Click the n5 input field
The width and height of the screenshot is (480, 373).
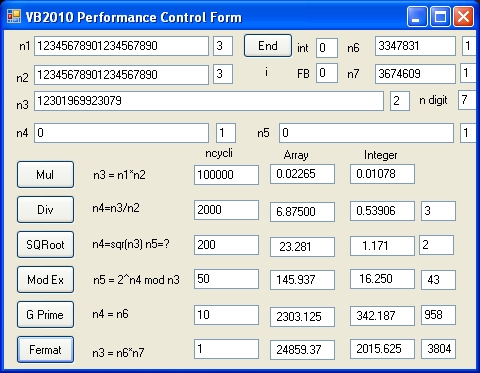[366, 133]
